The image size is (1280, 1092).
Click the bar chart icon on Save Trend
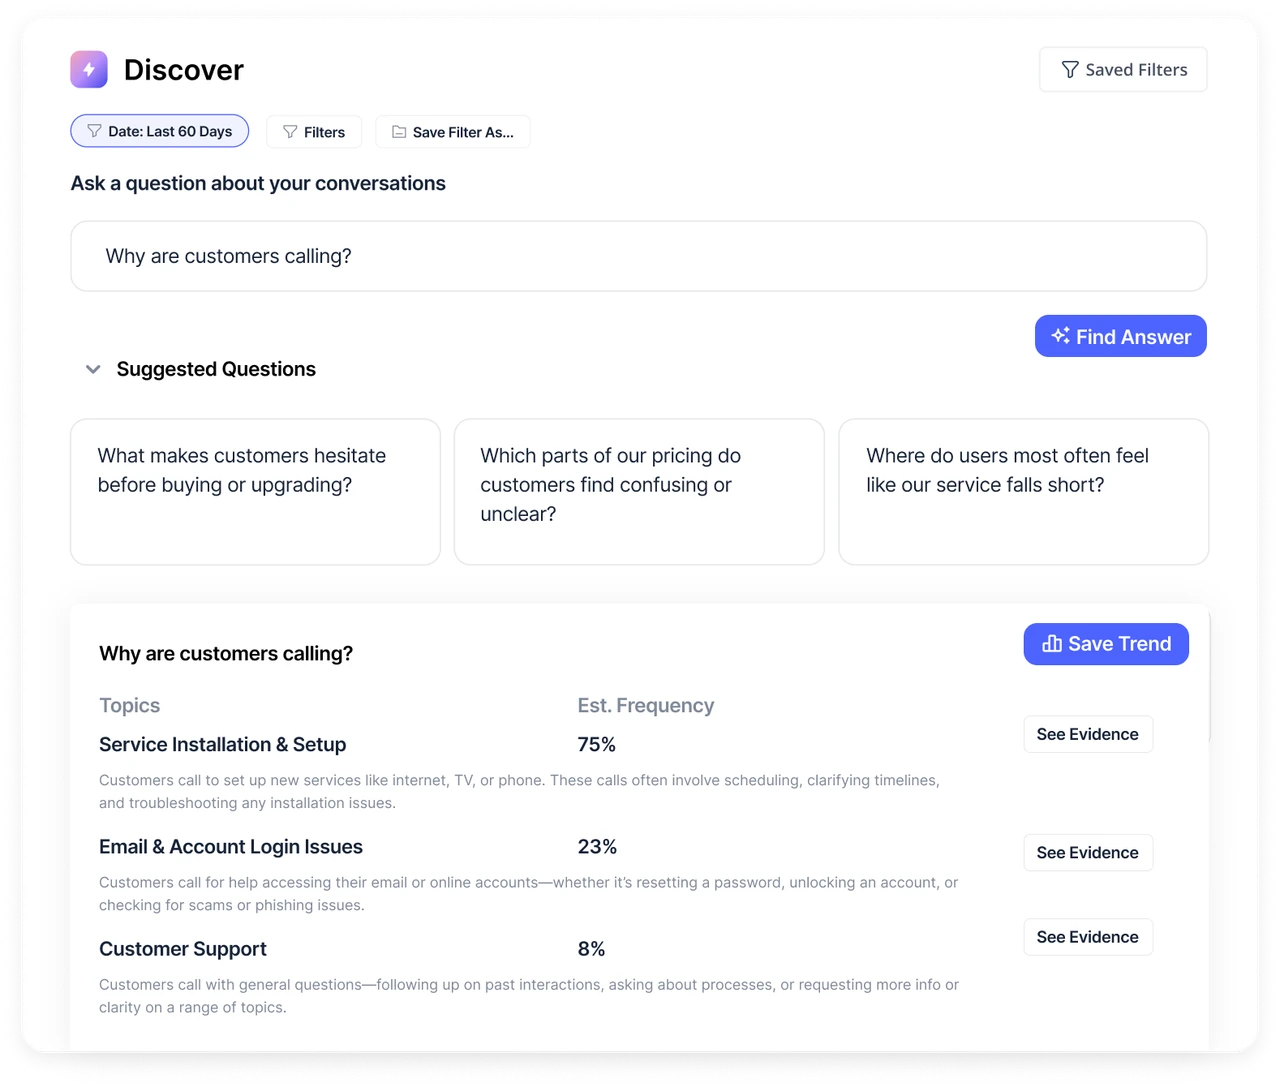coord(1052,644)
